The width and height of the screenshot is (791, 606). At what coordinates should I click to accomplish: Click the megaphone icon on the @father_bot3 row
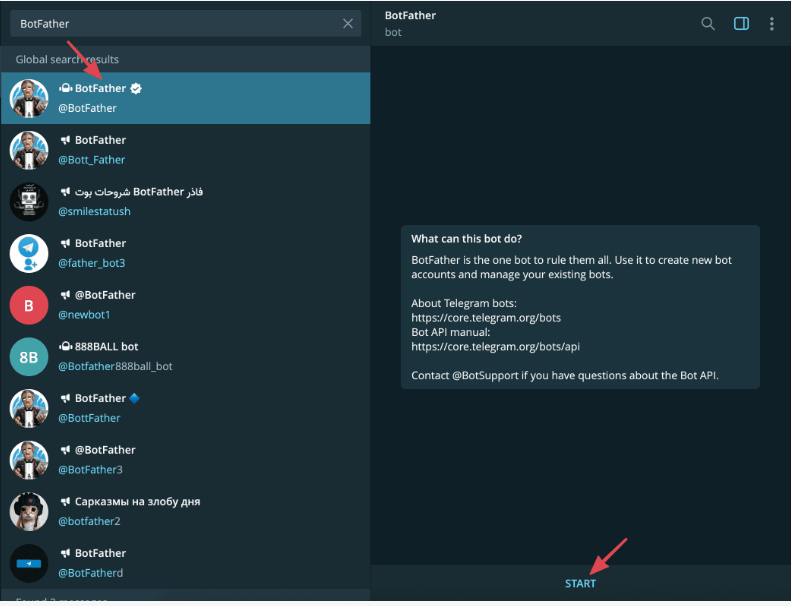[65, 243]
